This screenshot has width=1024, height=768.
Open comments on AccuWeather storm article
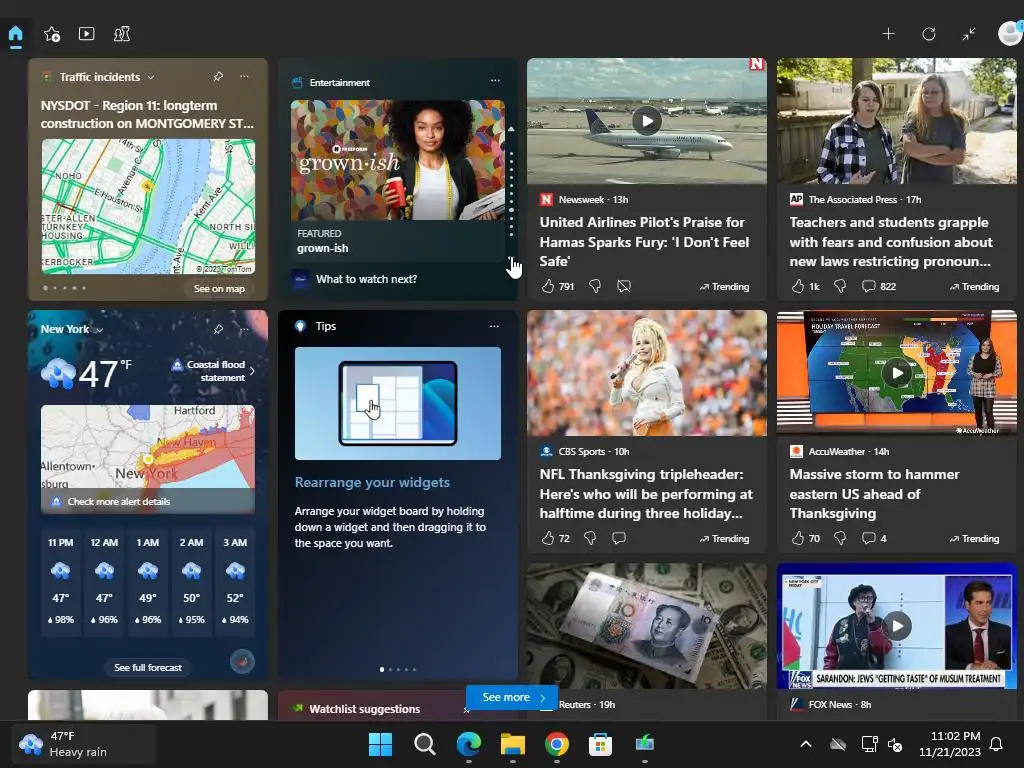pos(869,538)
